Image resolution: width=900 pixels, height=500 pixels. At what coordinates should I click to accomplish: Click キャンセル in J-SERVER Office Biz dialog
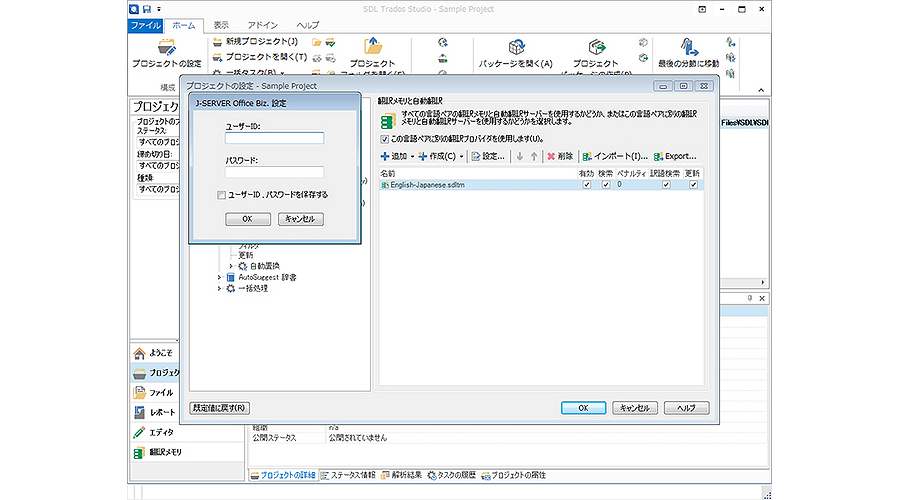pos(300,219)
